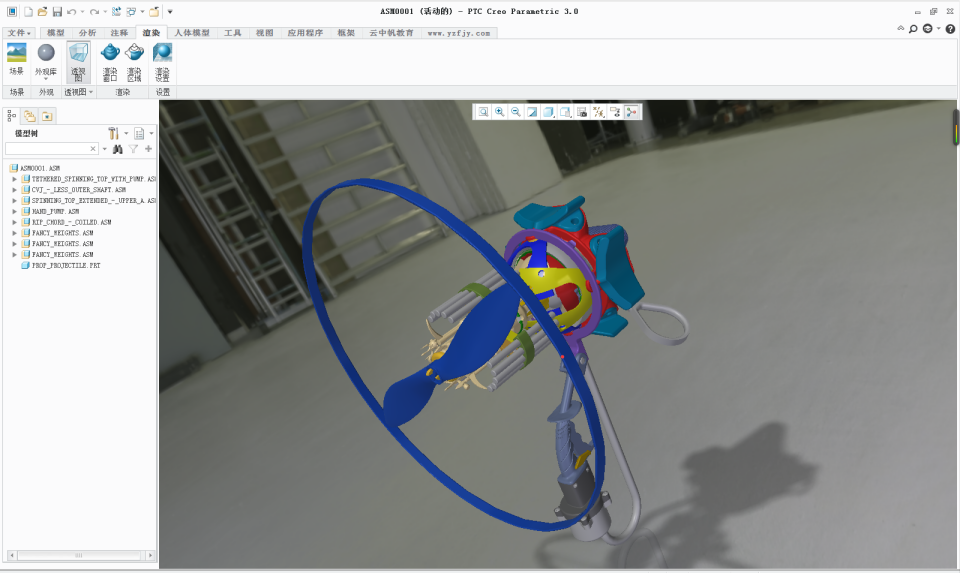Expand CVJ_-_LESS_OUTER_SHAFT.ASM node

pyautogui.click(x=15, y=190)
